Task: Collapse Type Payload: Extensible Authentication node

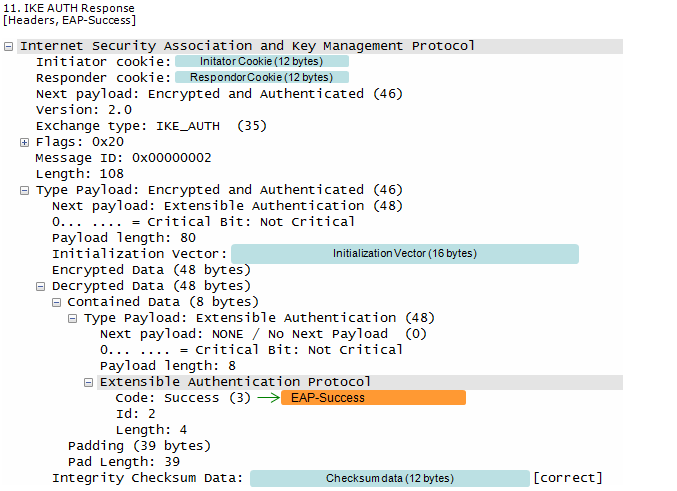Action: [73, 319]
